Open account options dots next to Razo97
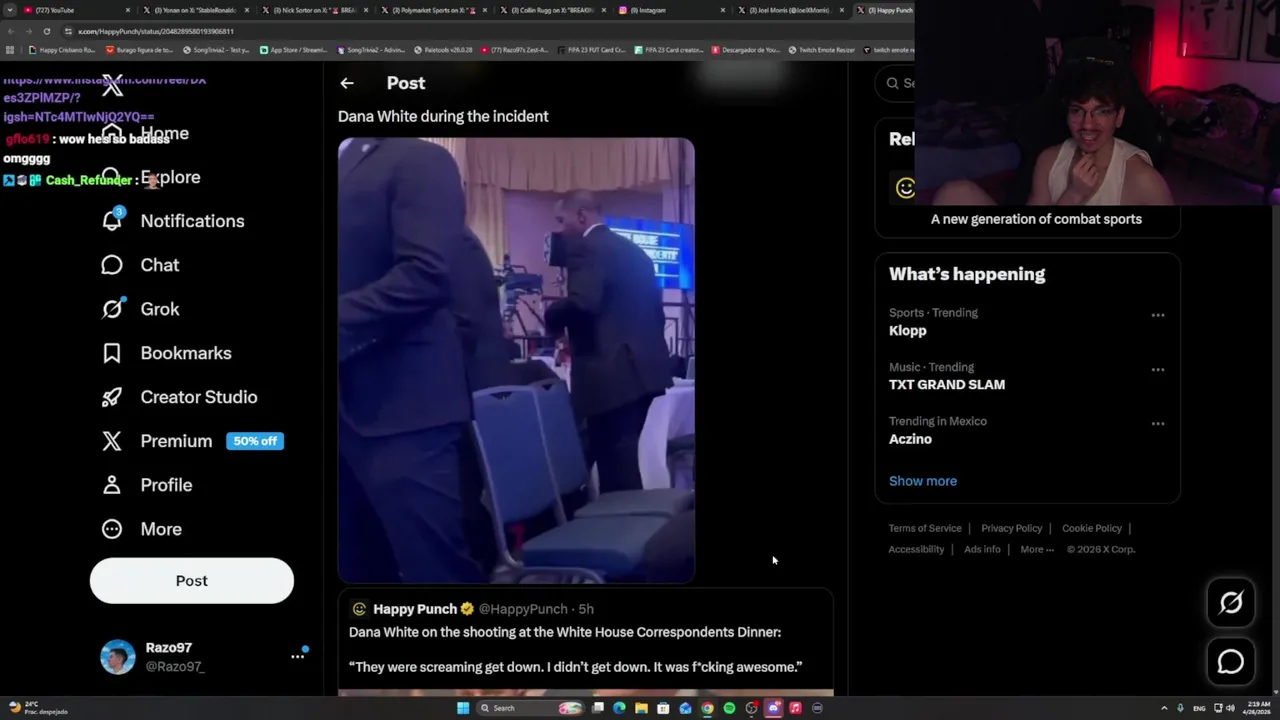 (297, 656)
